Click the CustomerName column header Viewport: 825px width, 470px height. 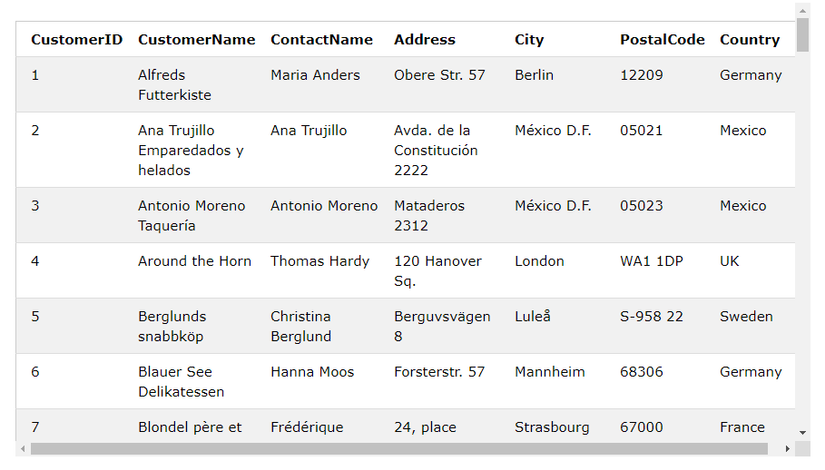pyautogui.click(x=197, y=40)
